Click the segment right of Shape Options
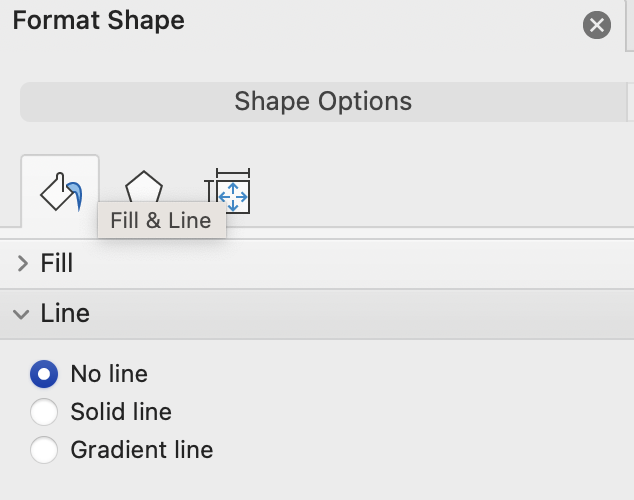This screenshot has height=500, width=634. point(630,101)
